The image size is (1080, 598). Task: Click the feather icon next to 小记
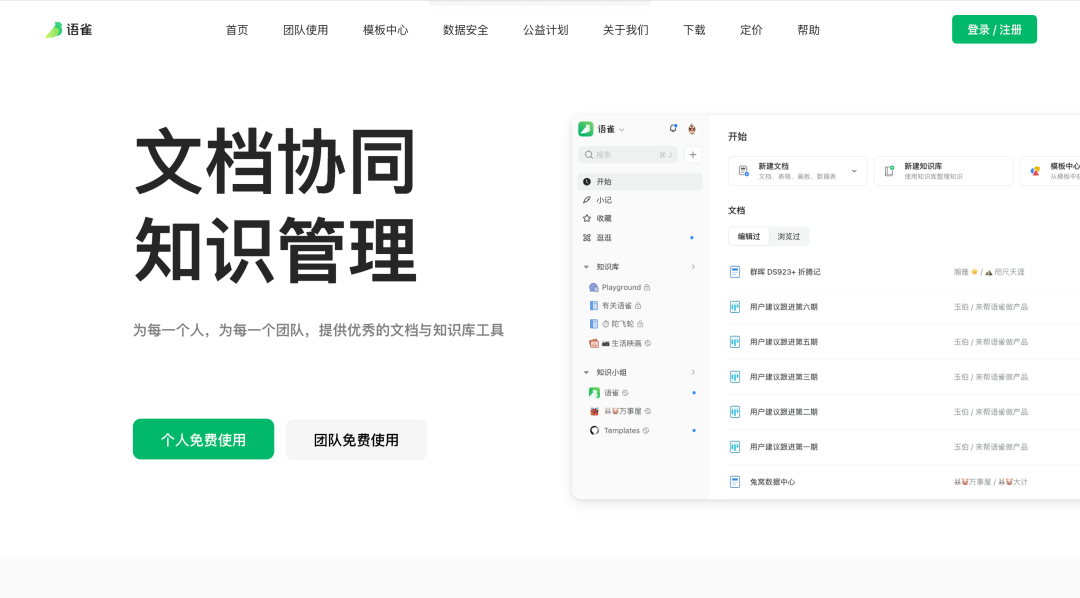[x=587, y=200]
